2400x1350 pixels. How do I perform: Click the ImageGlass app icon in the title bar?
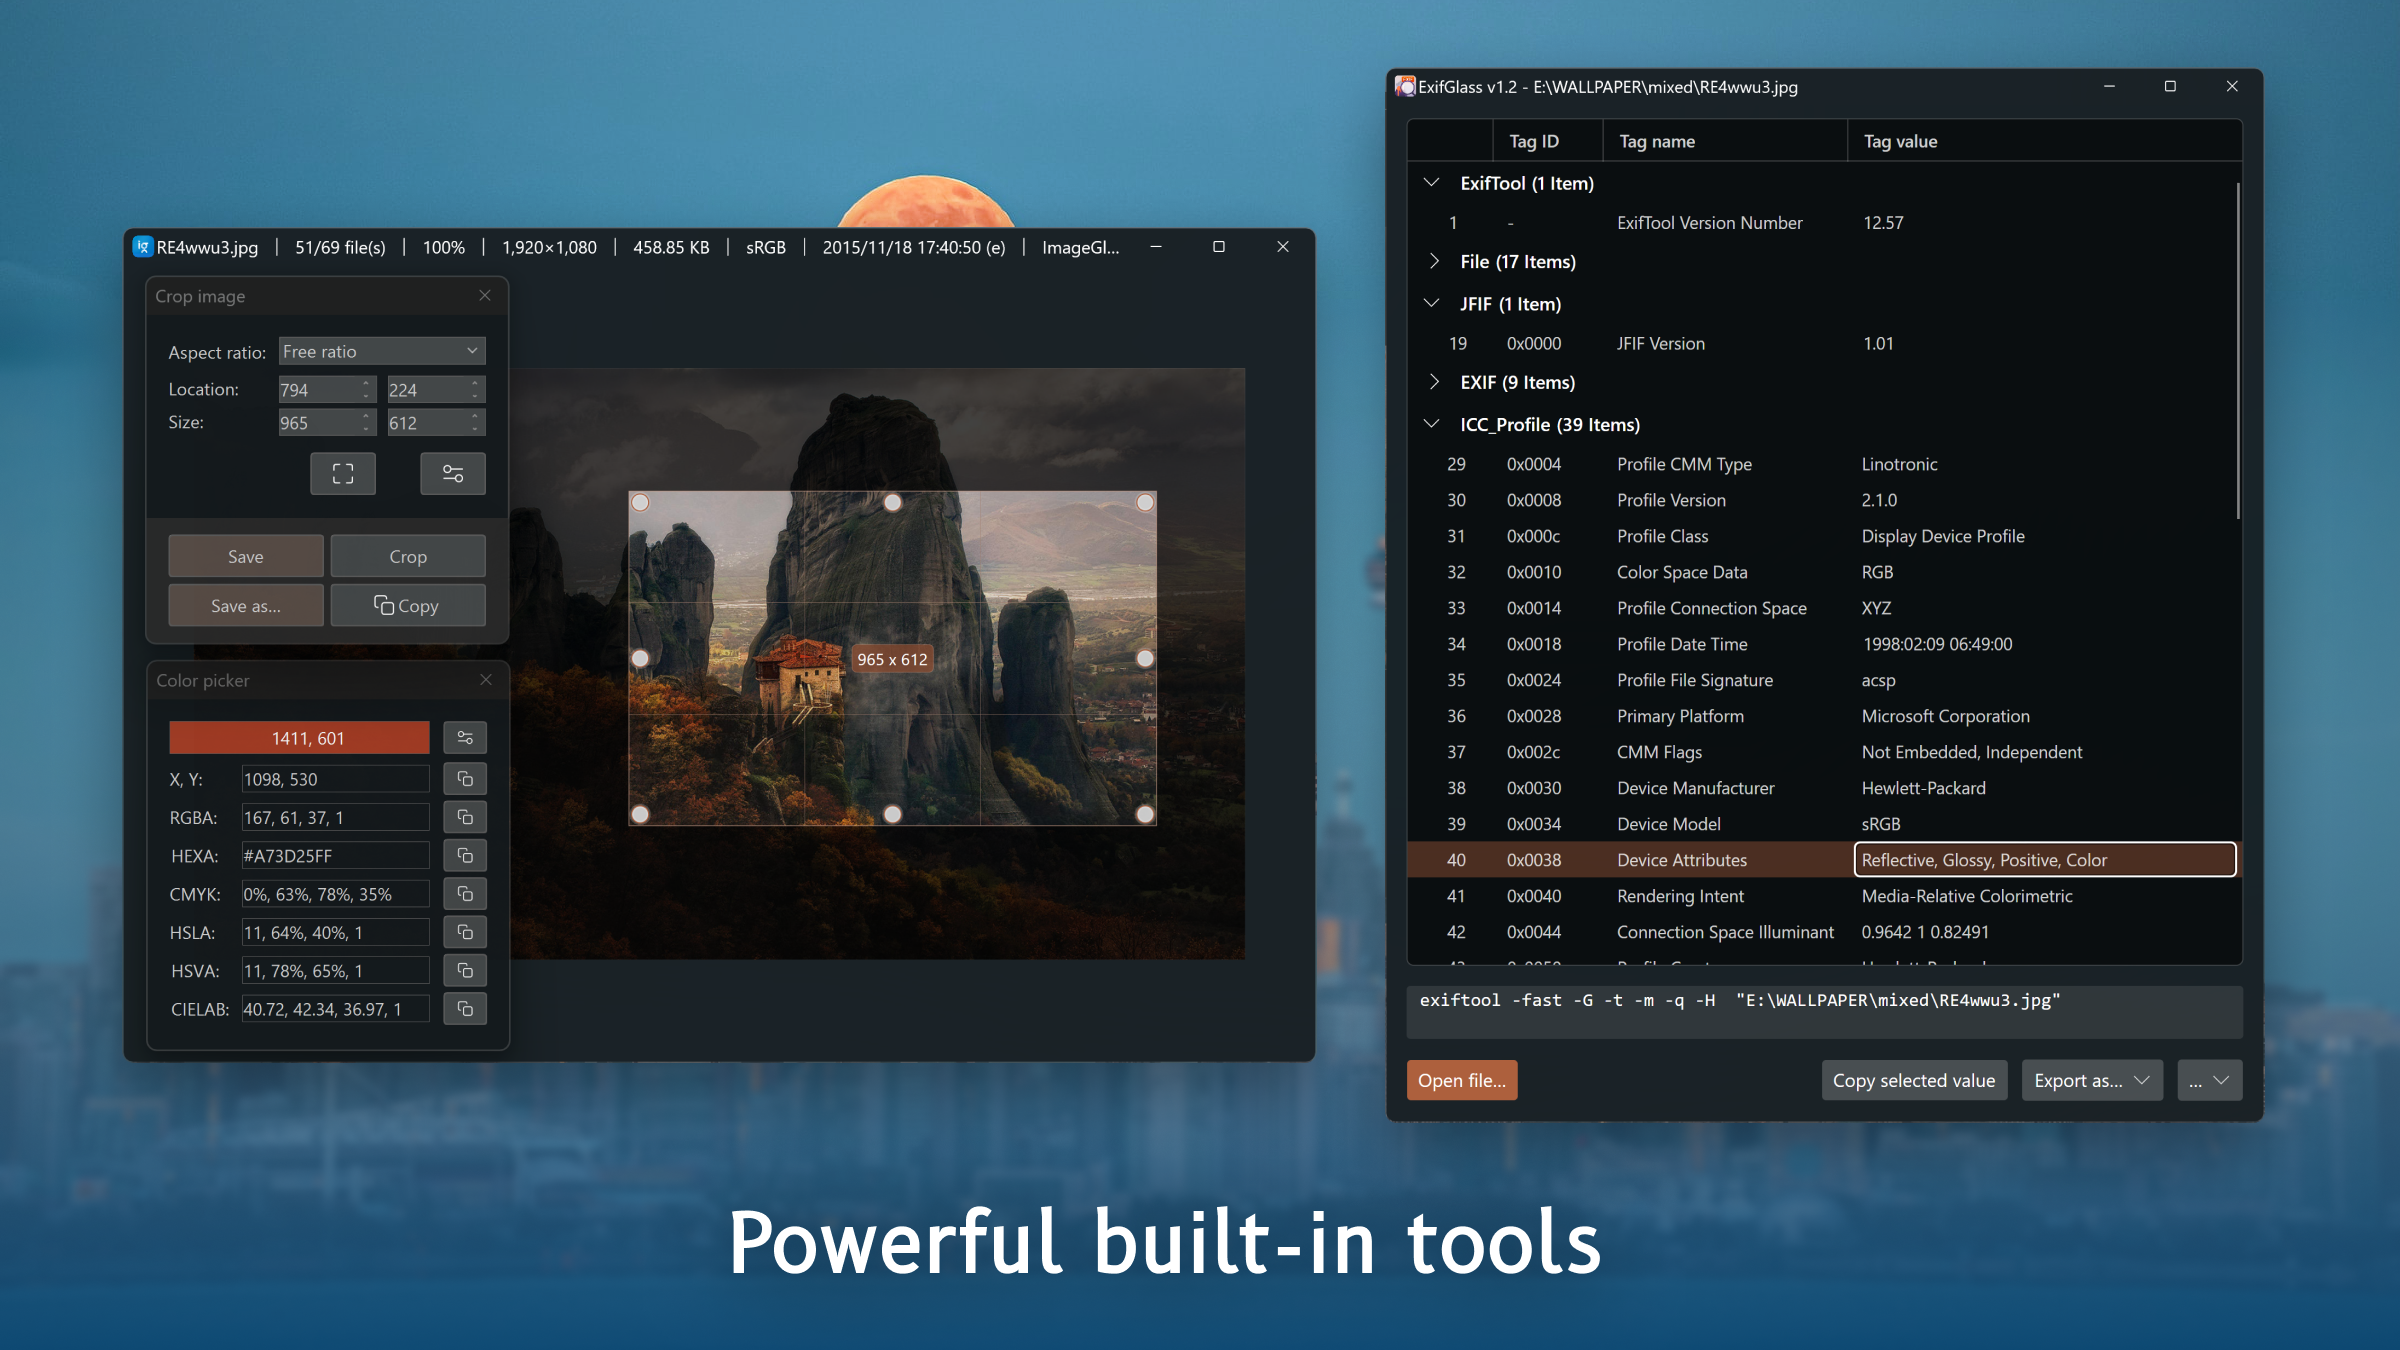[x=143, y=246]
